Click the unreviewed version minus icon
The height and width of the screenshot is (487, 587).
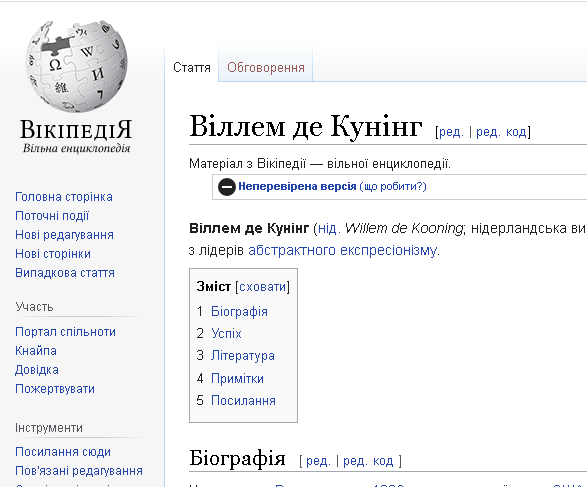pos(226,187)
